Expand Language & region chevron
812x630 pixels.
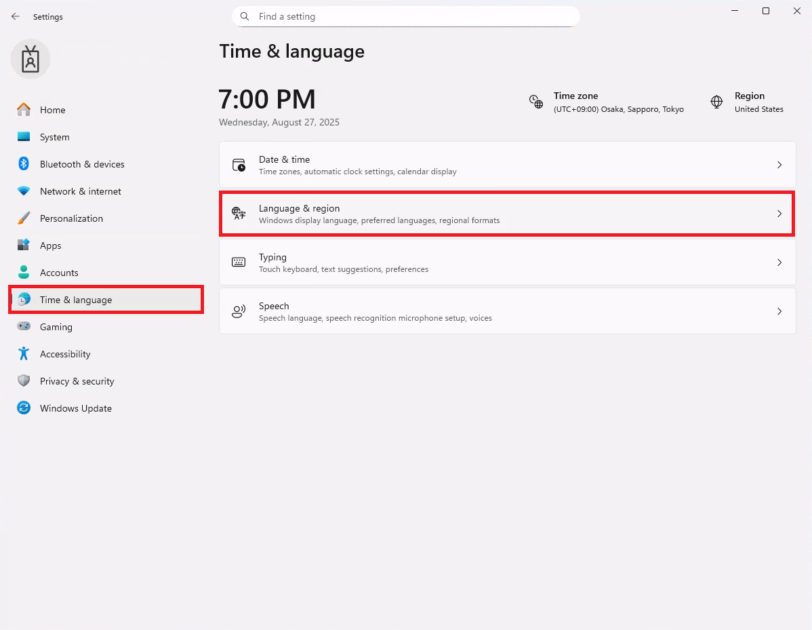779,214
